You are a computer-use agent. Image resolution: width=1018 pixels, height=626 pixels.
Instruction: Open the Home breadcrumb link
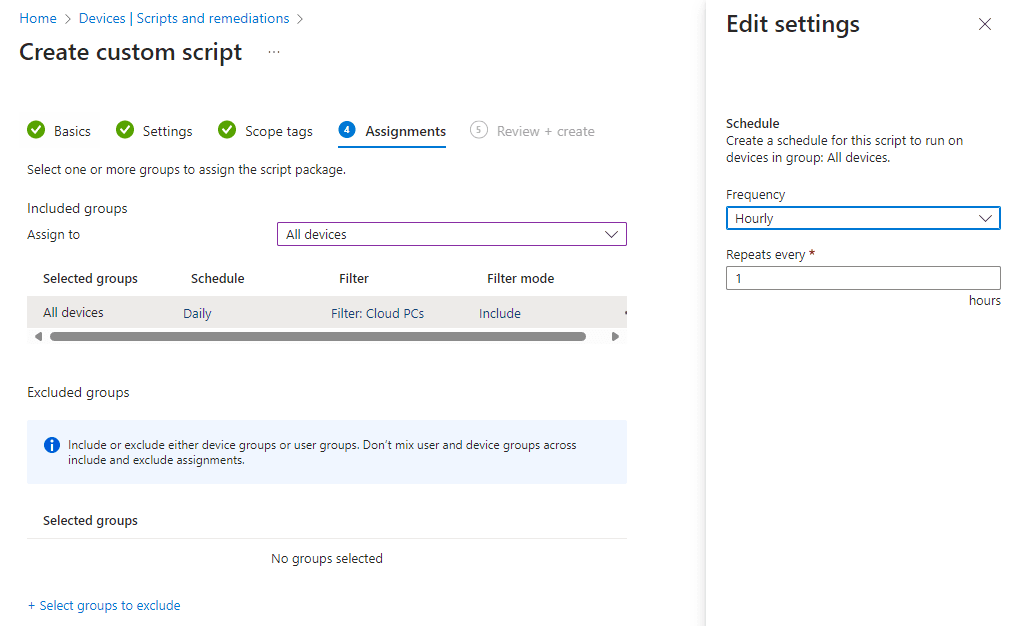38,18
